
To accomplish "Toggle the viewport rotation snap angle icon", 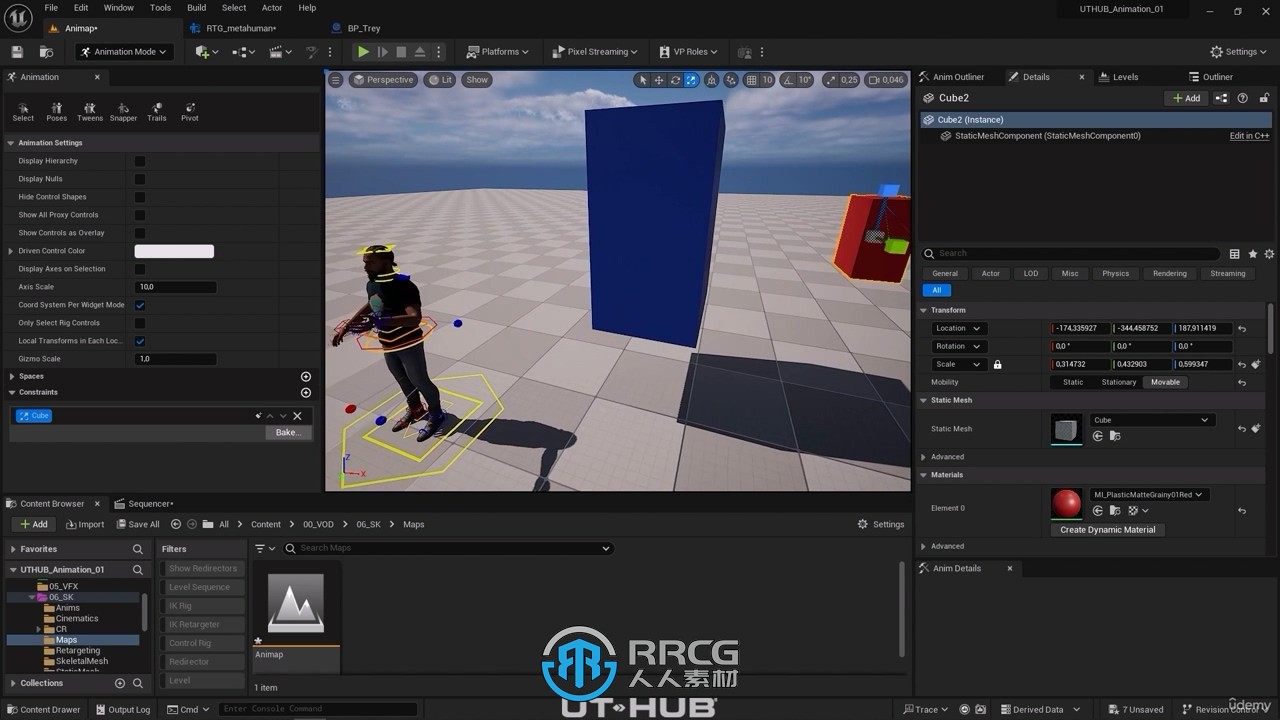I will click(788, 80).
